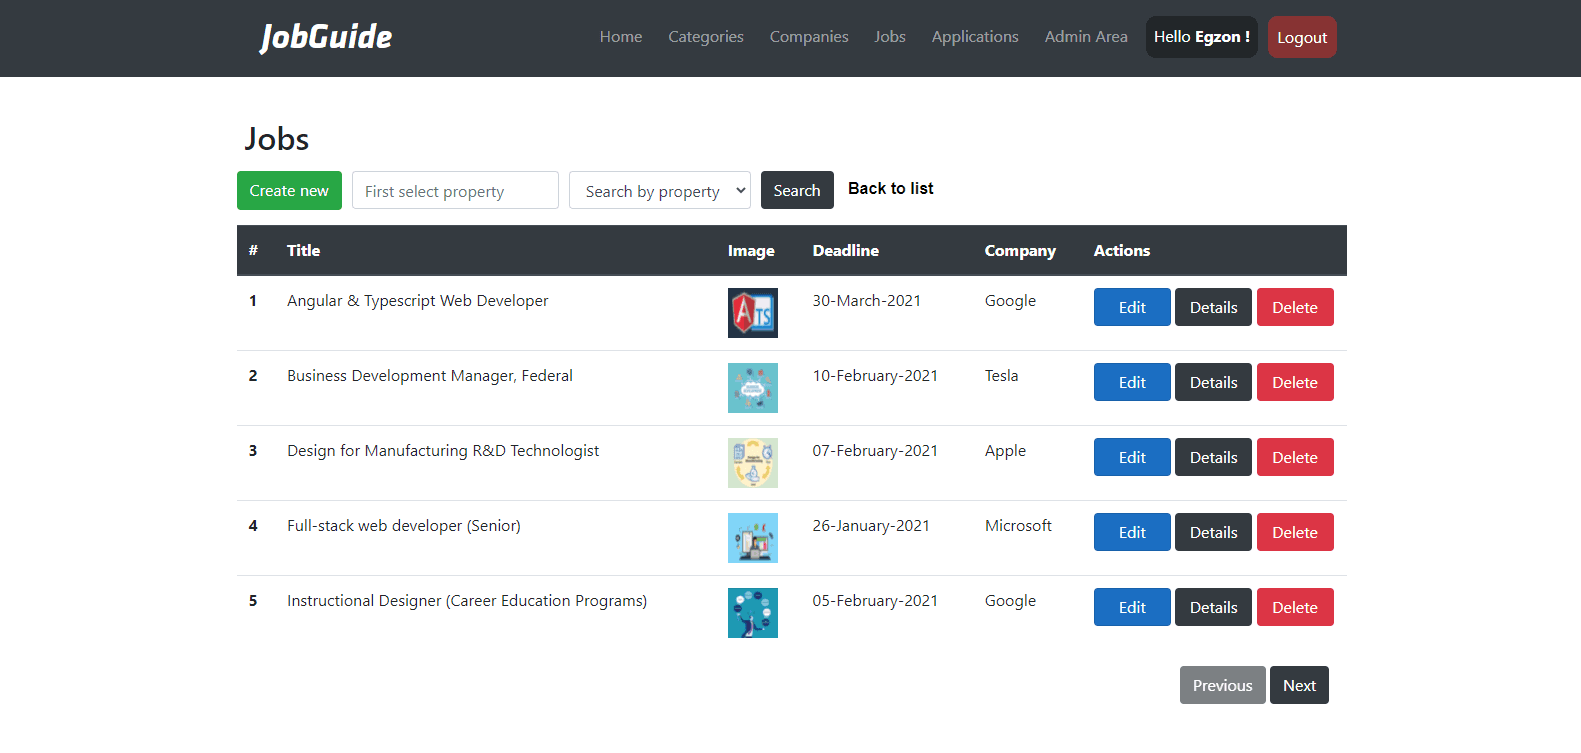Focus the First select property field
Screen dimensions: 1581x753
[x=455, y=190]
